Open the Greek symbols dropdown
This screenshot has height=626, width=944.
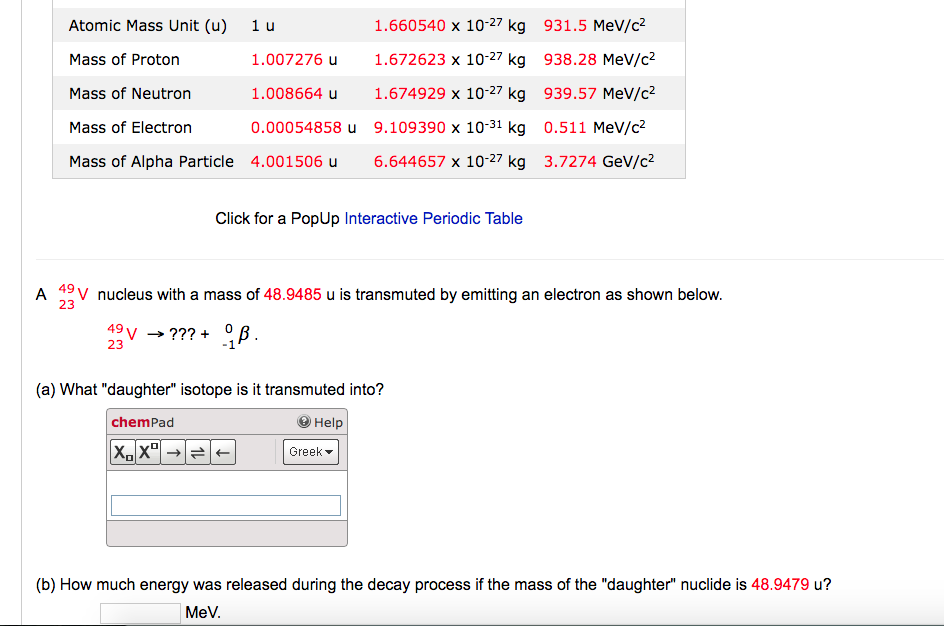pyautogui.click(x=311, y=452)
